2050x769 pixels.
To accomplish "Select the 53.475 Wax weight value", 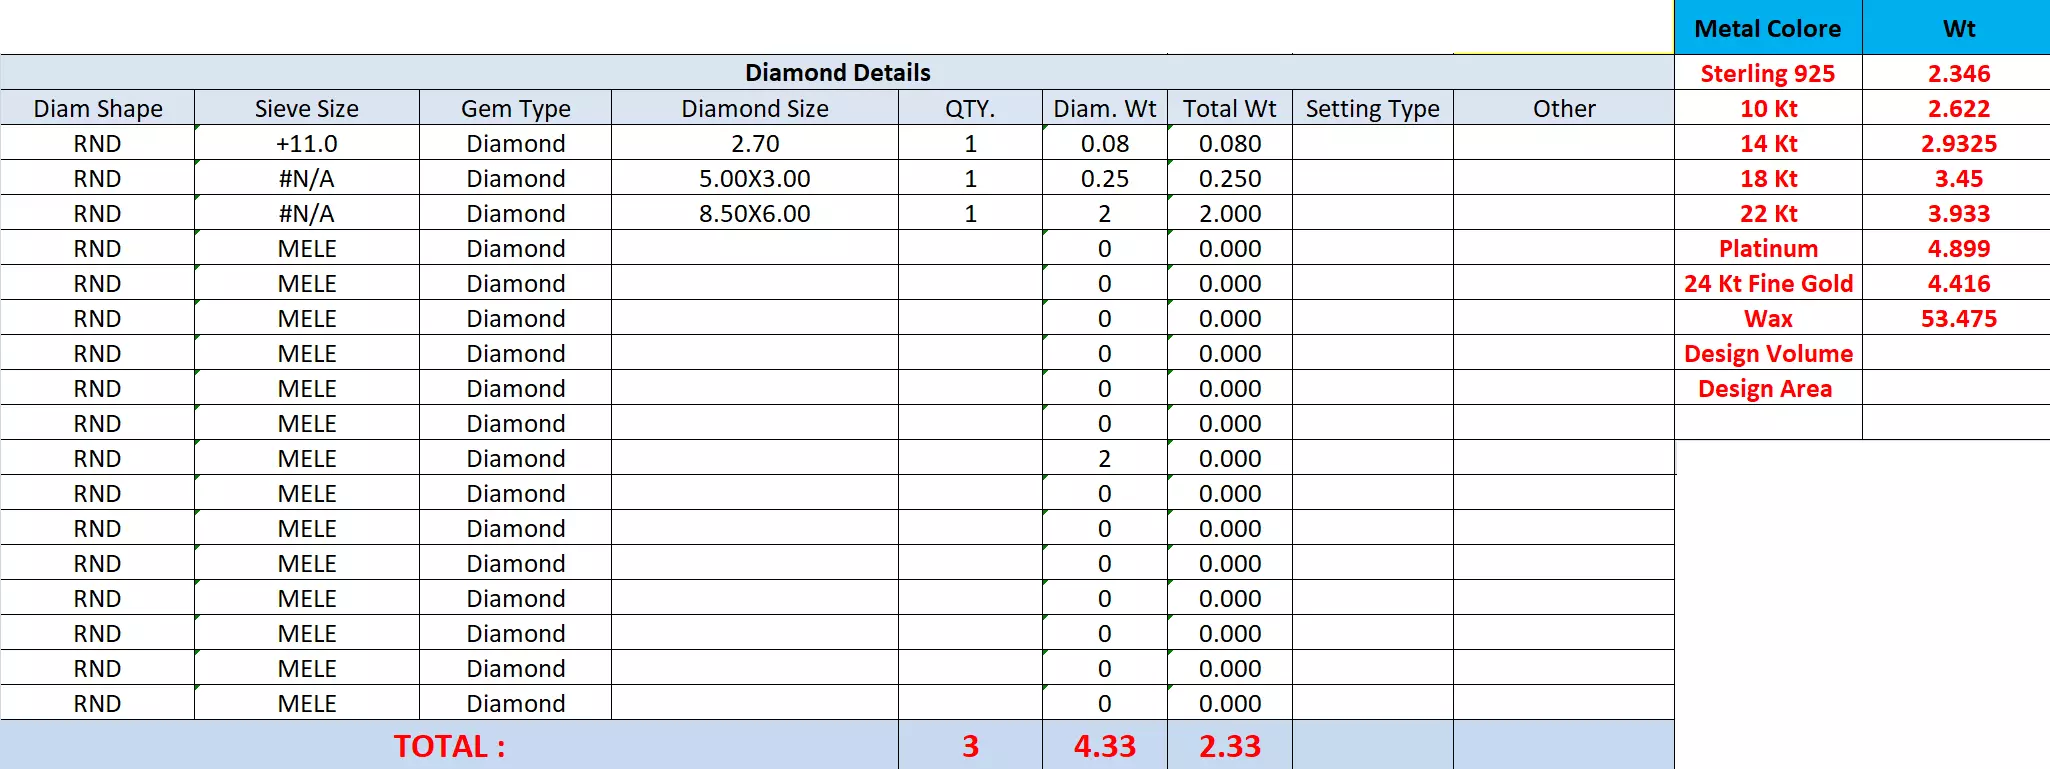I will pyautogui.click(x=1957, y=318).
